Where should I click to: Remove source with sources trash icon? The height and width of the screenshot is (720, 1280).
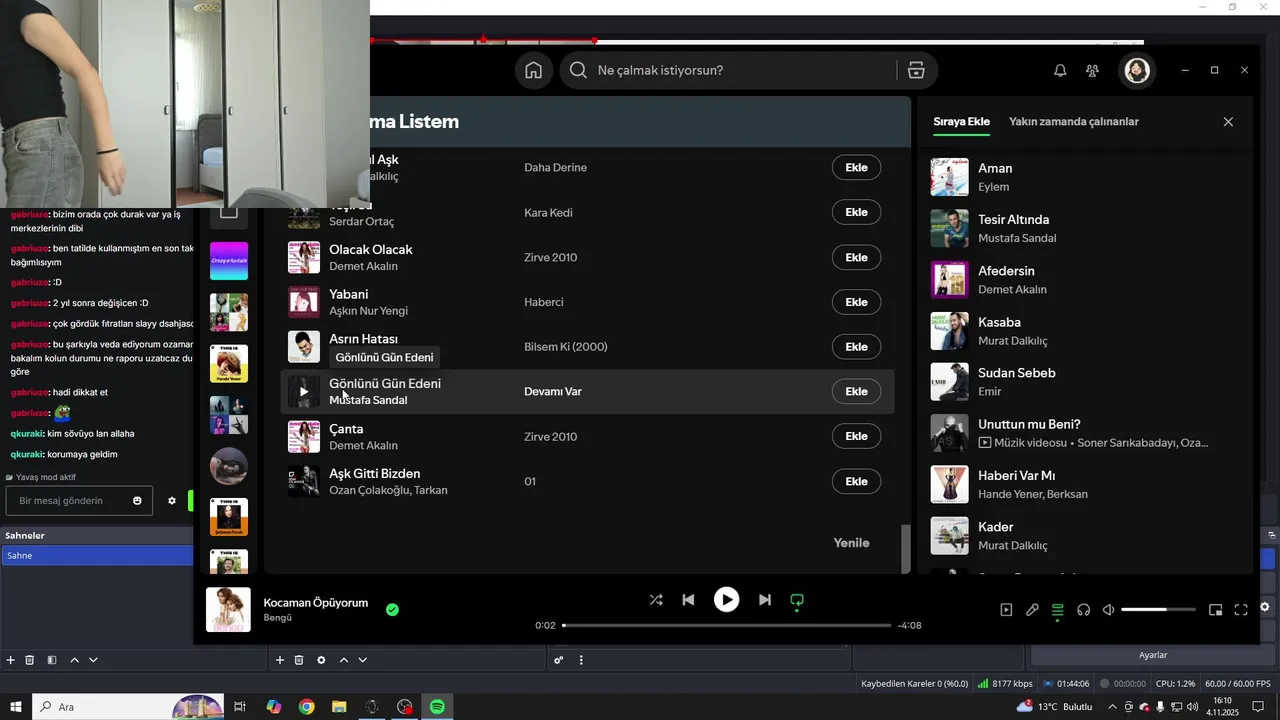point(299,660)
